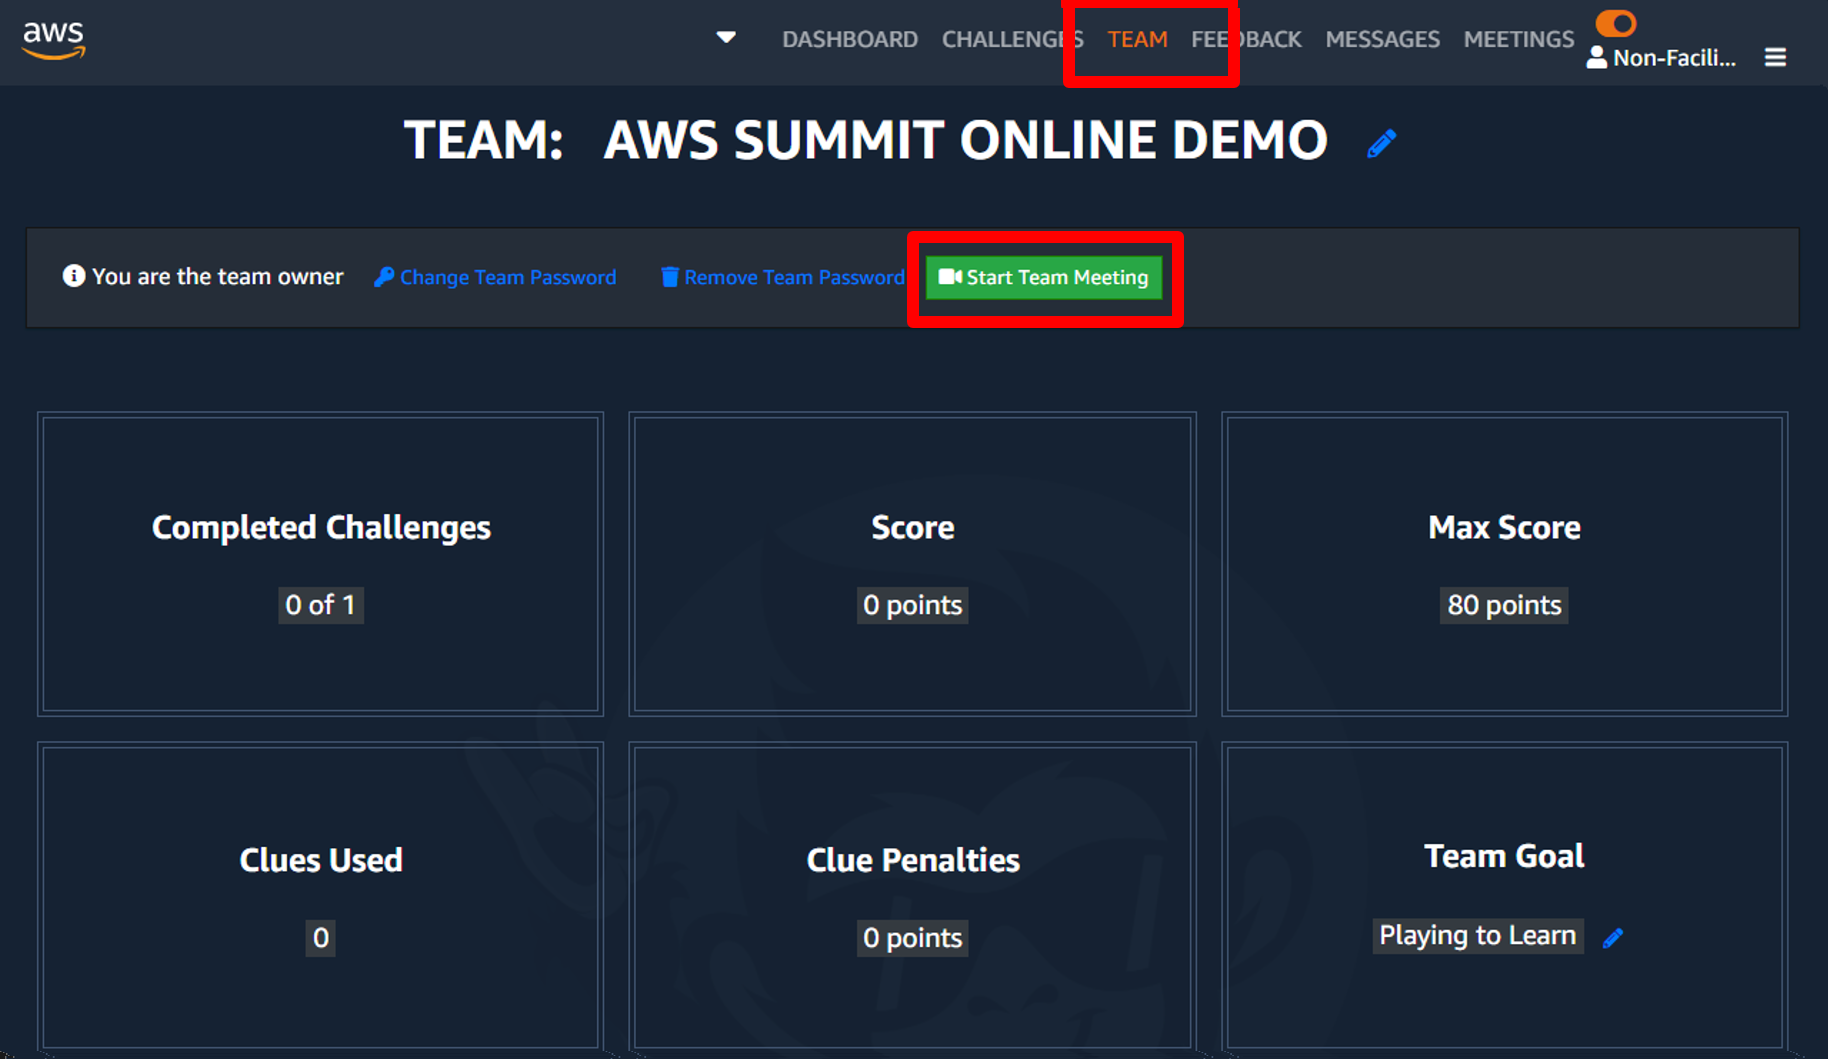
Task: Click the key icon for password change
Action: [383, 277]
